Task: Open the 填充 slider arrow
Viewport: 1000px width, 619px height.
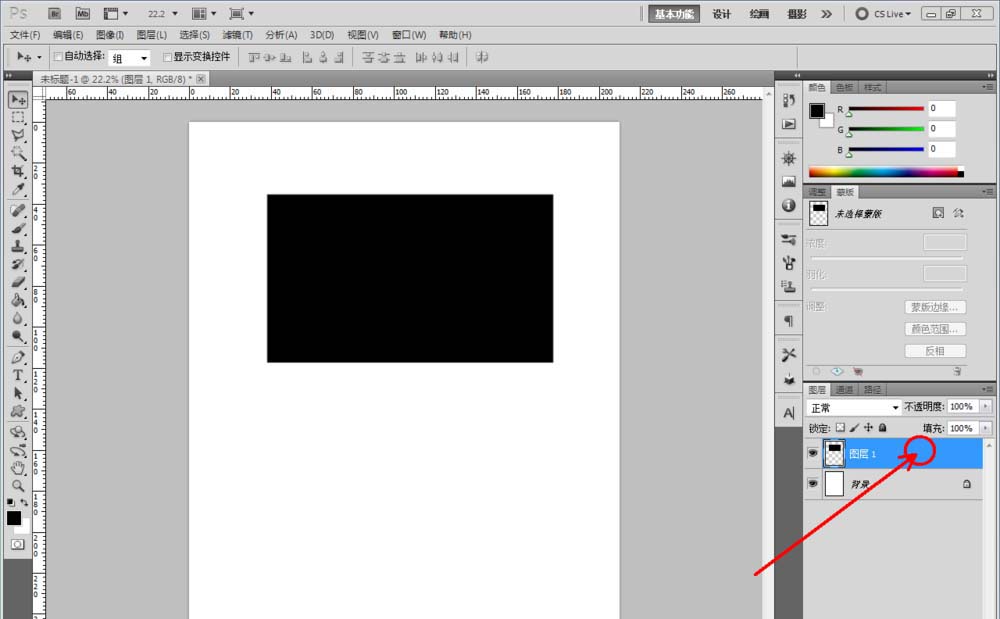Action: coord(985,428)
